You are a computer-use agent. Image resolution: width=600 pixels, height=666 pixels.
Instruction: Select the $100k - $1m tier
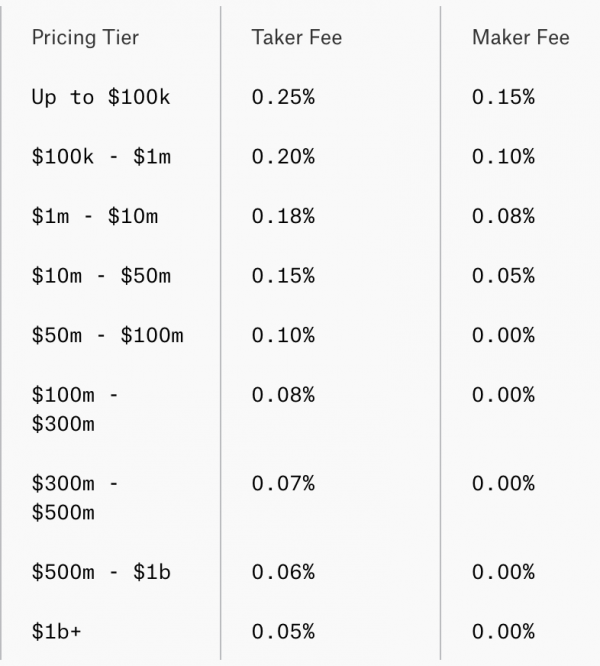(x=100, y=157)
